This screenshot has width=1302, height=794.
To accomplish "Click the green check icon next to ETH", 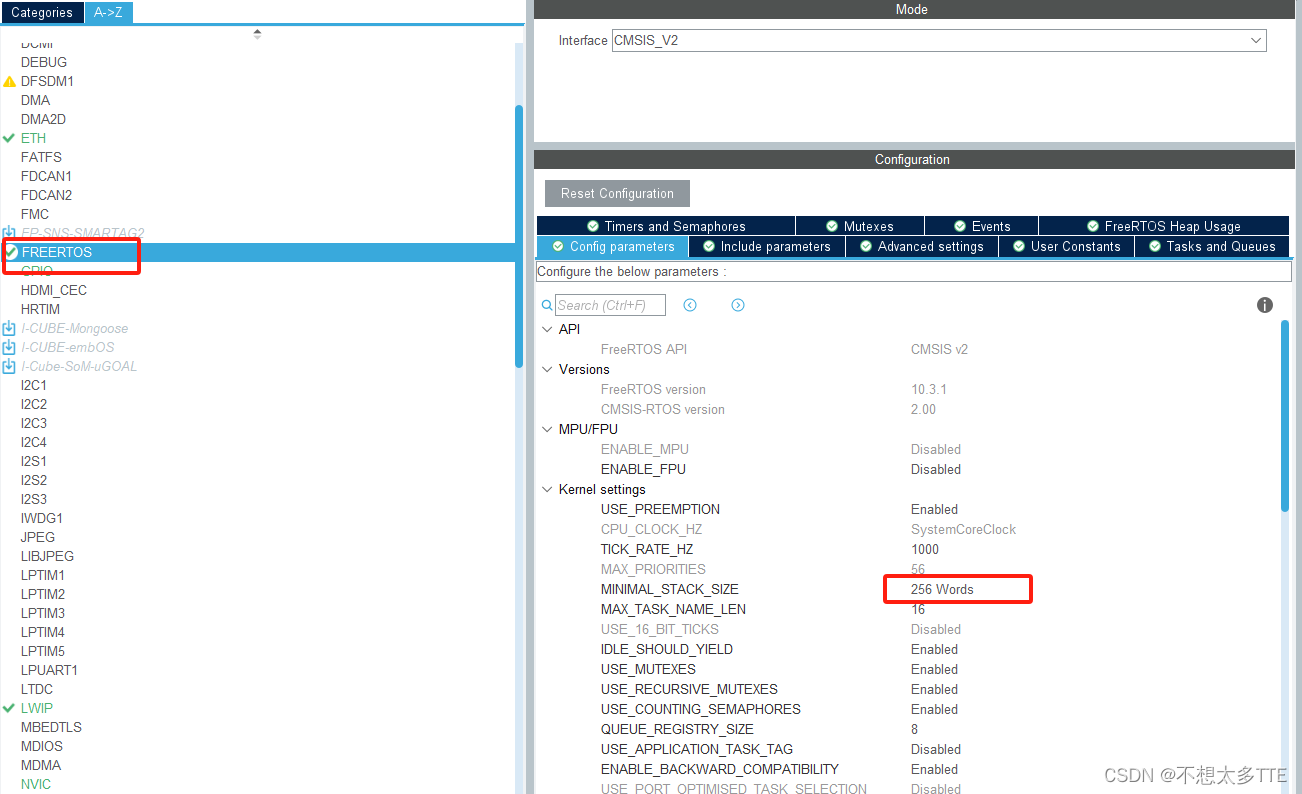I will point(8,138).
